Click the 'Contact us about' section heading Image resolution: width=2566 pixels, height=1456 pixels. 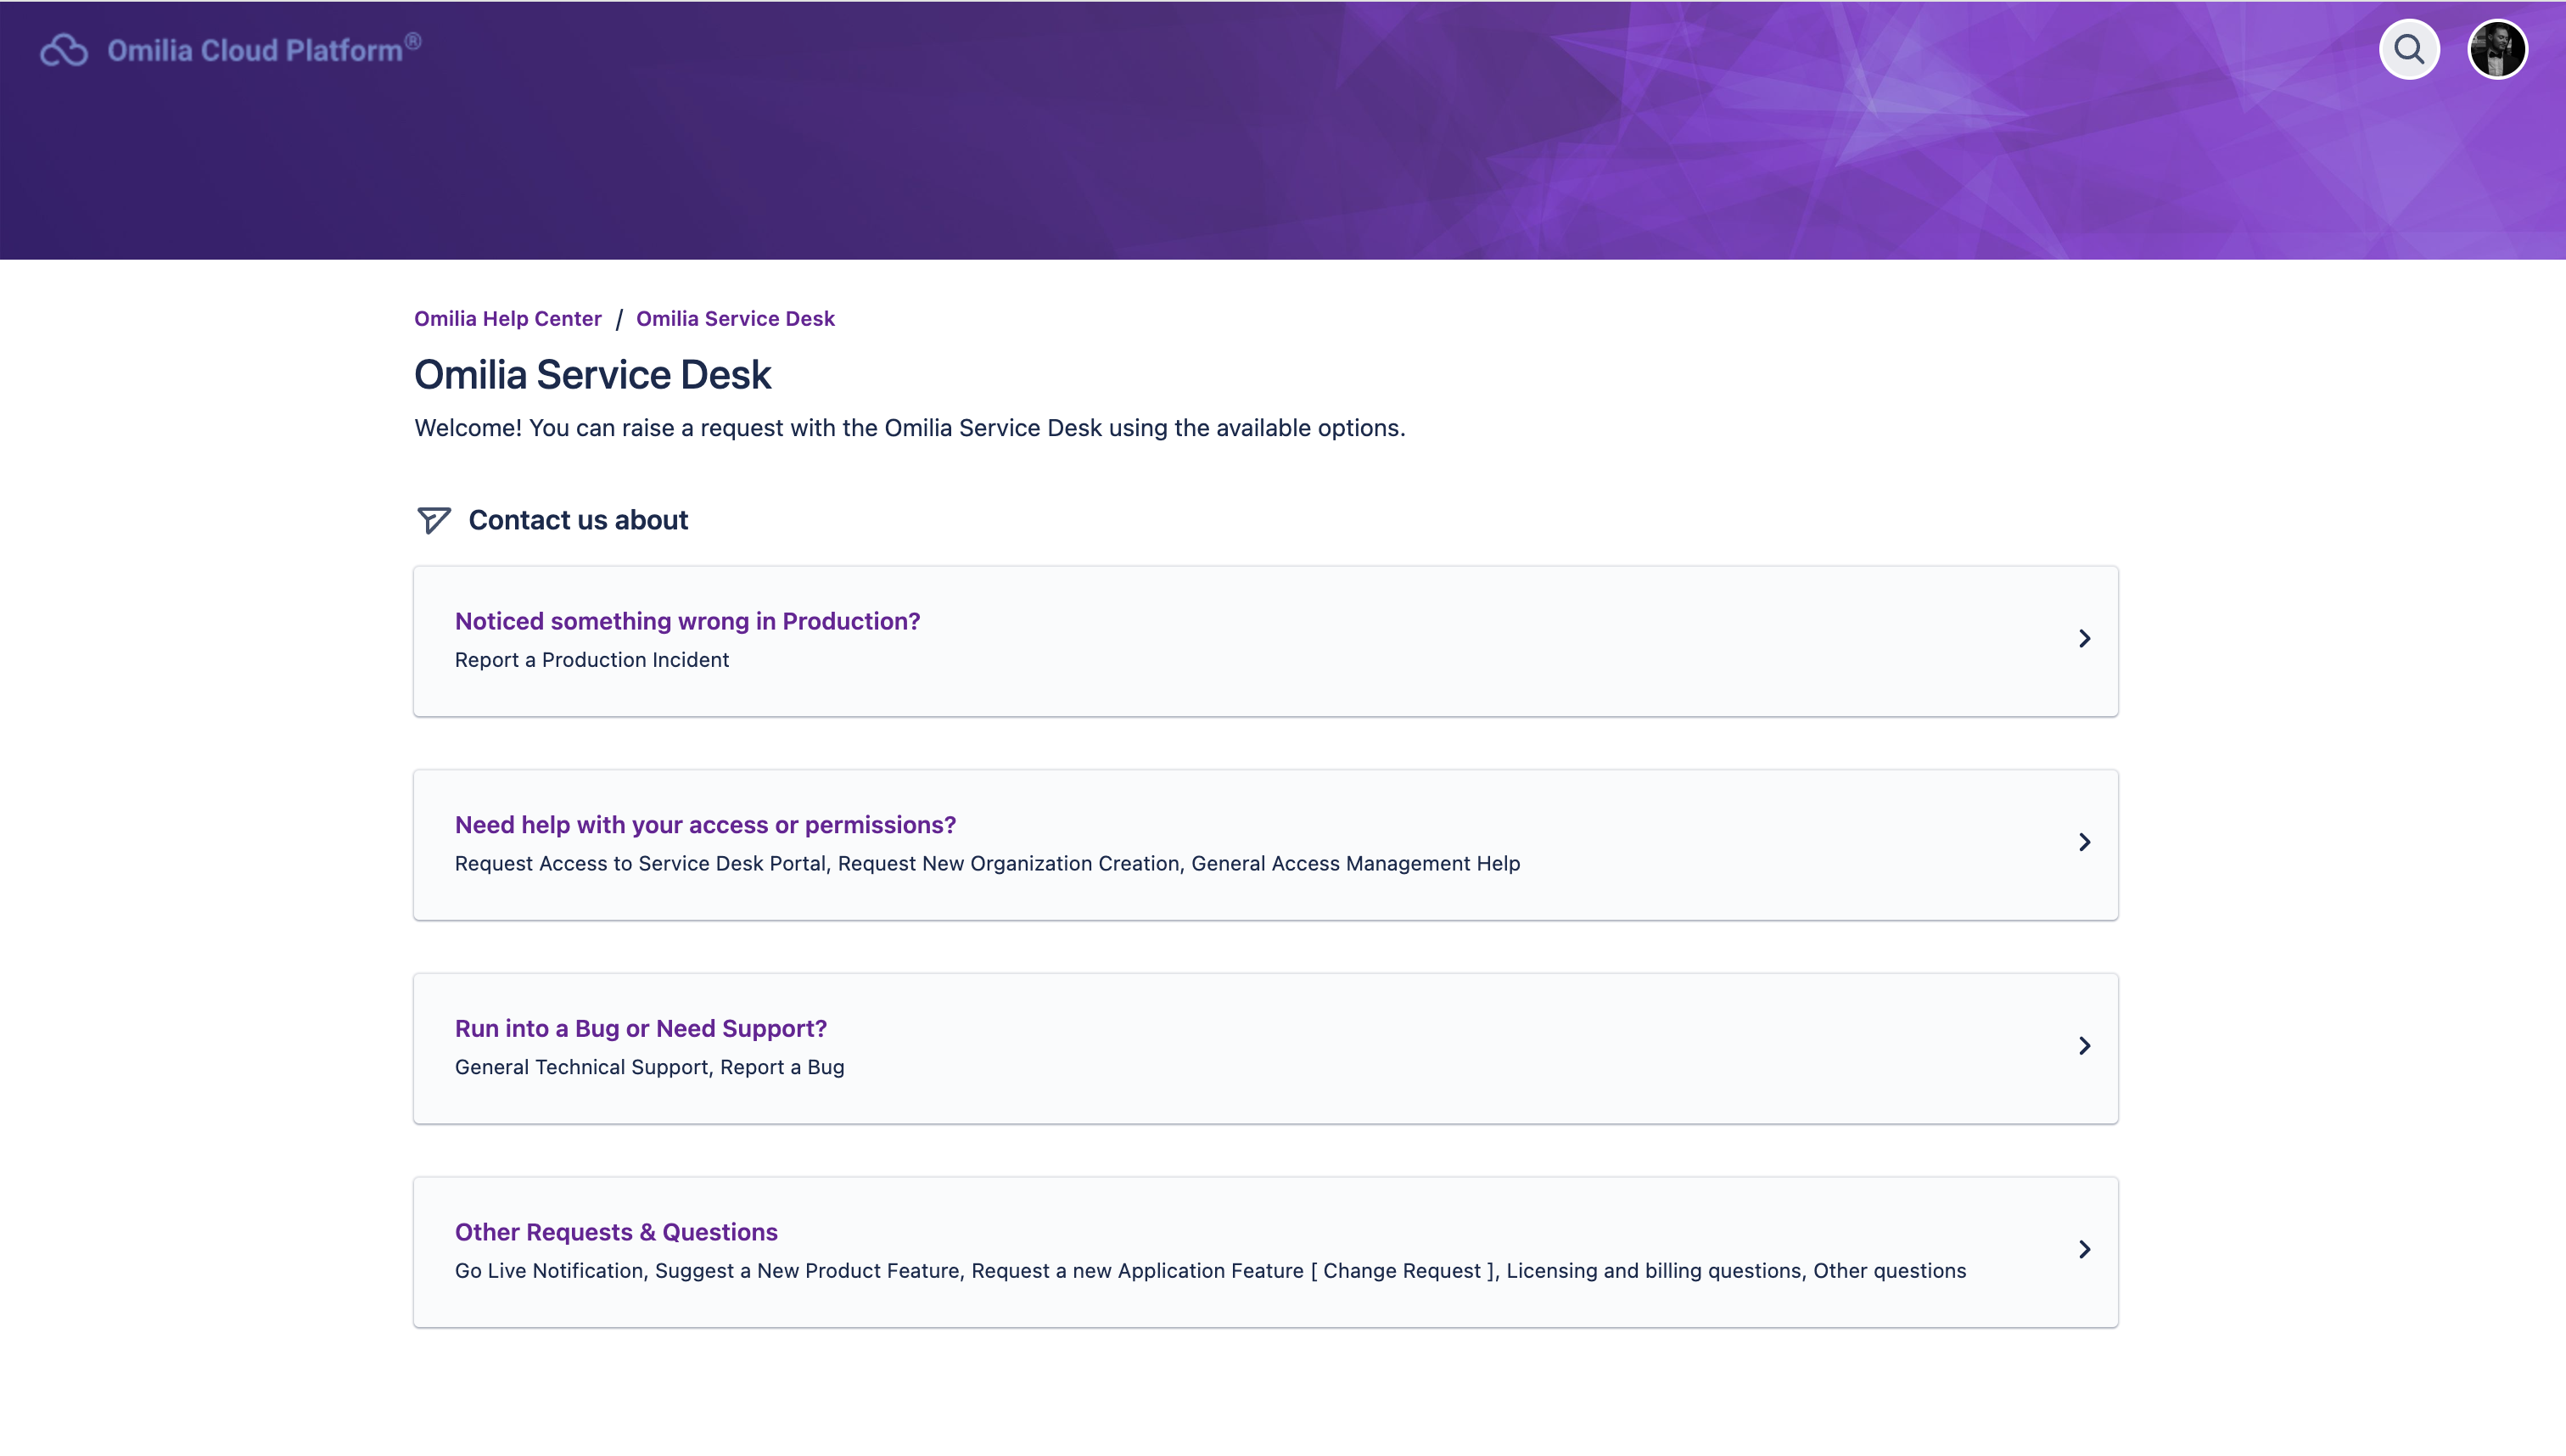click(578, 520)
